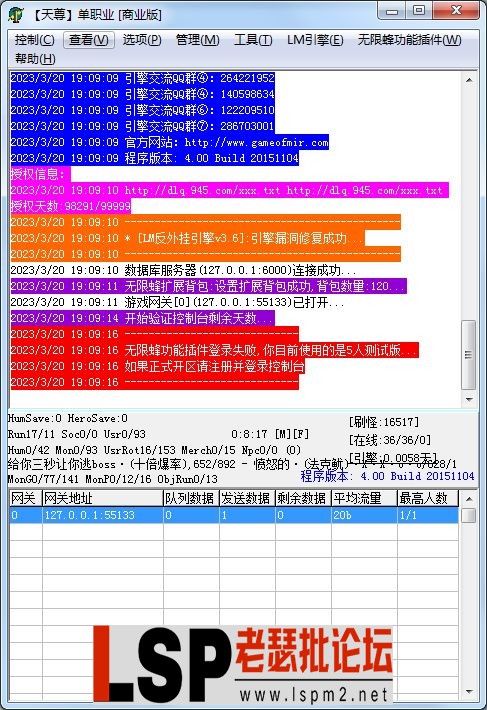The image size is (487, 710).
Task: Click blue 程序版本 4.00 Build log line
Action: coord(154,158)
